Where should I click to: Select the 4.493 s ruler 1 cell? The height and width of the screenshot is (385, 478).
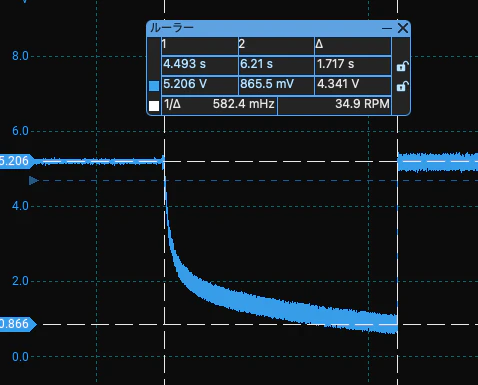200,65
